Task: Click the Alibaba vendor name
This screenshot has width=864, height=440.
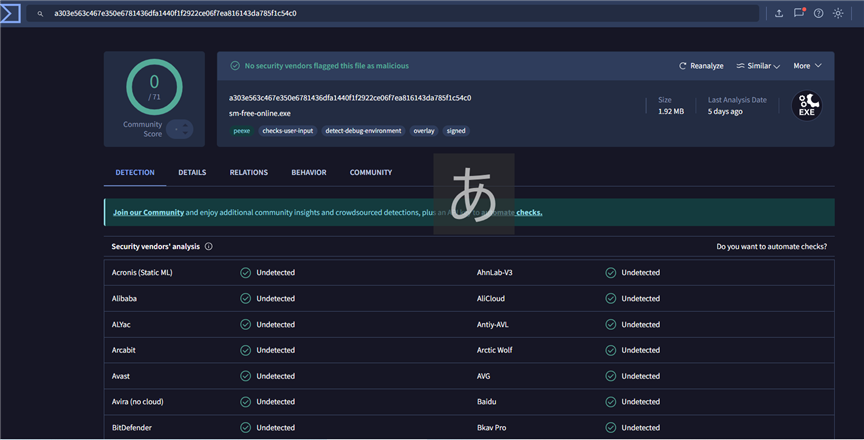Action: [124, 298]
